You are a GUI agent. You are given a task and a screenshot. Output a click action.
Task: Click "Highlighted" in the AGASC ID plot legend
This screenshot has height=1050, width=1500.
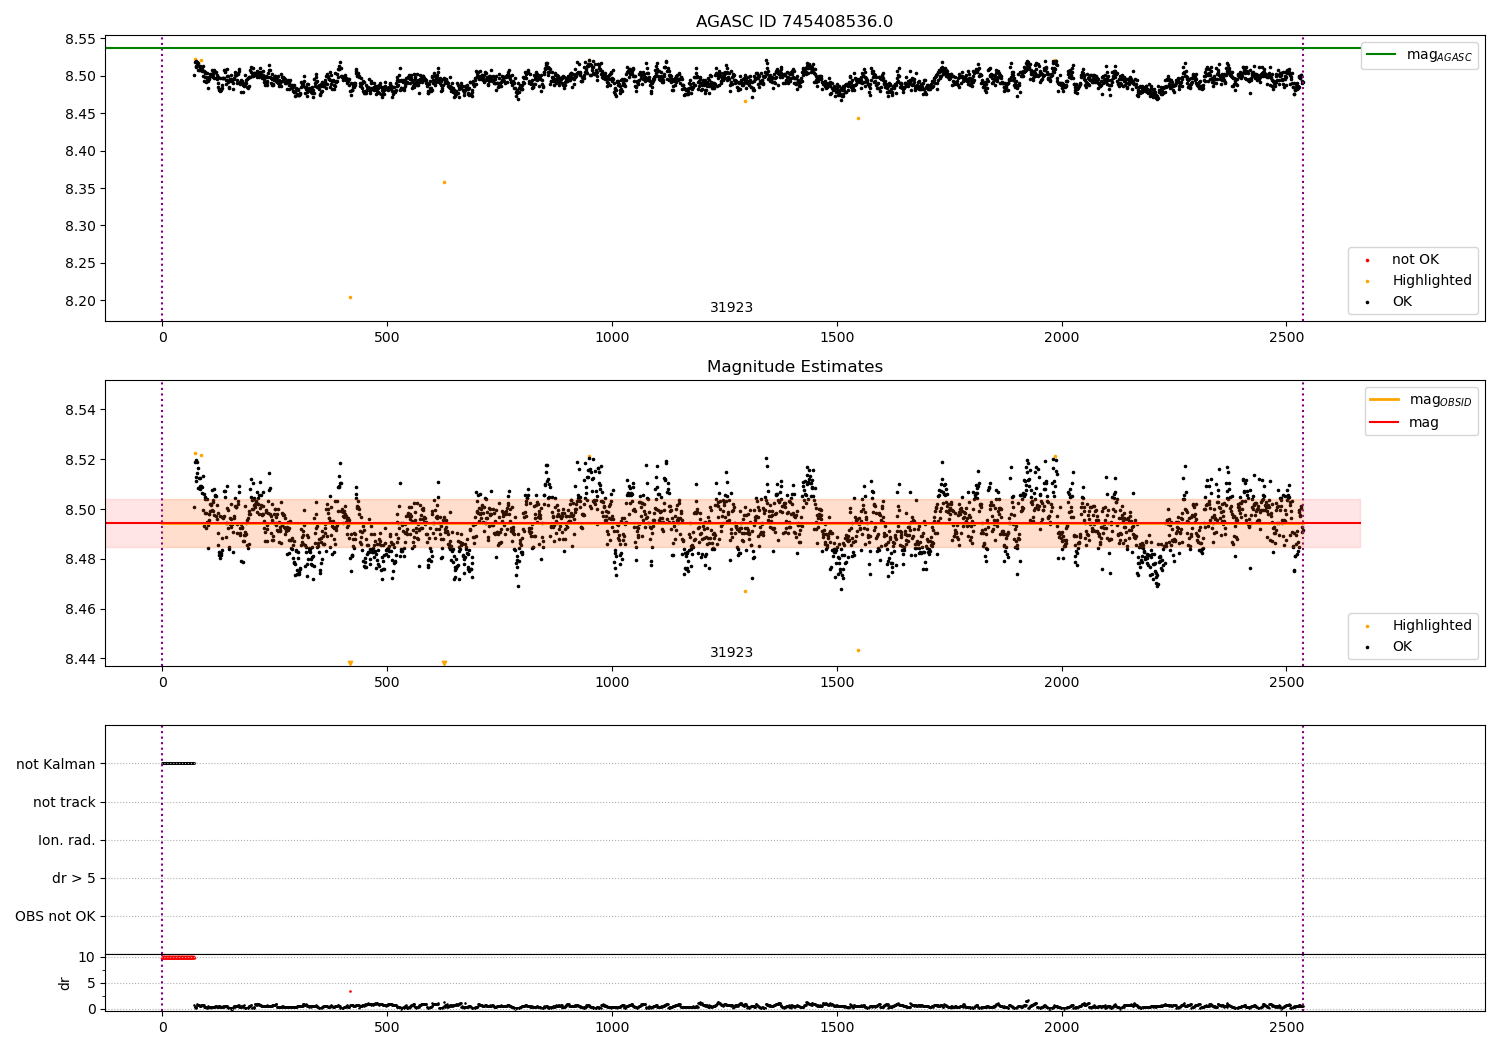[1432, 281]
